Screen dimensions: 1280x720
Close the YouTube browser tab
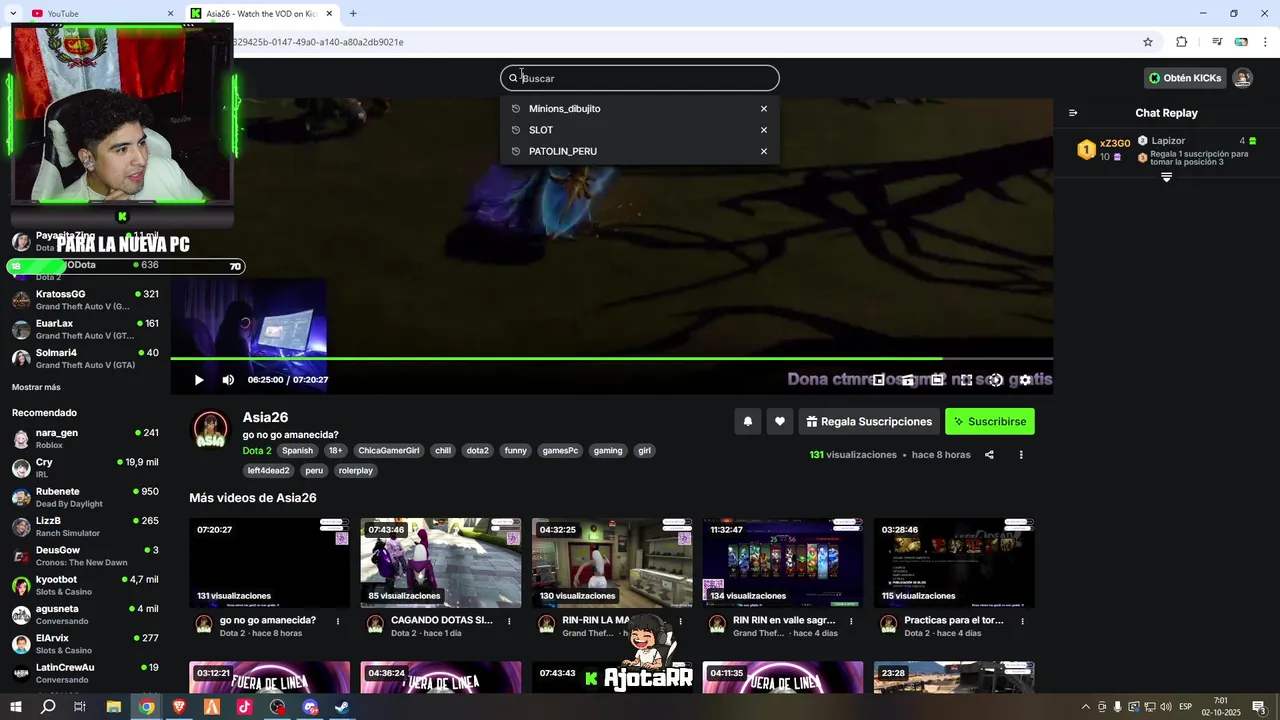[170, 14]
